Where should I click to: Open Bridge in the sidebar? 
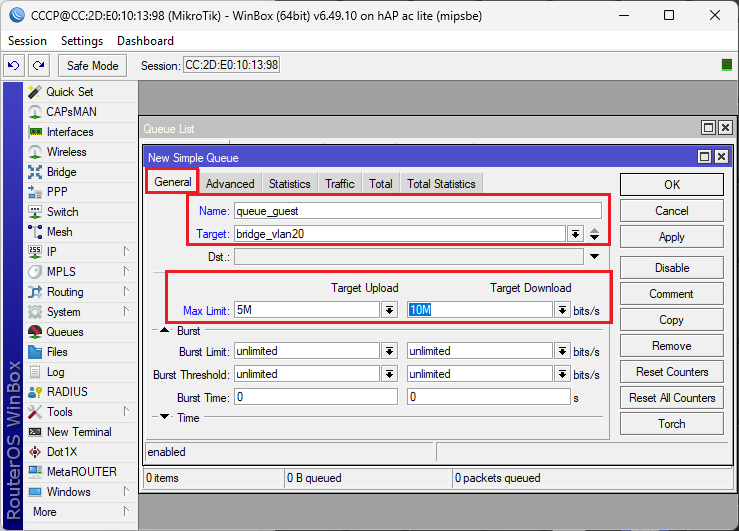81,172
